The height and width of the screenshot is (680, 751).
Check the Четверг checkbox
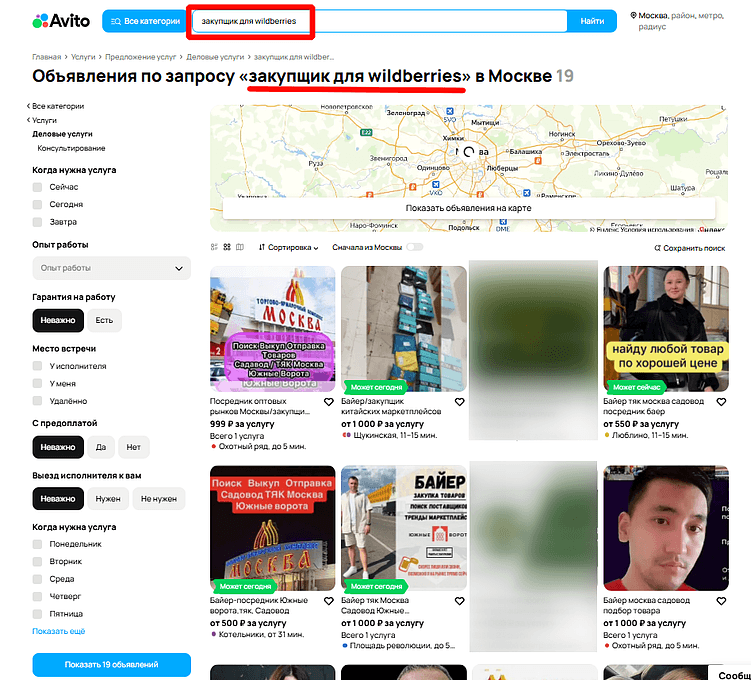pos(37,597)
